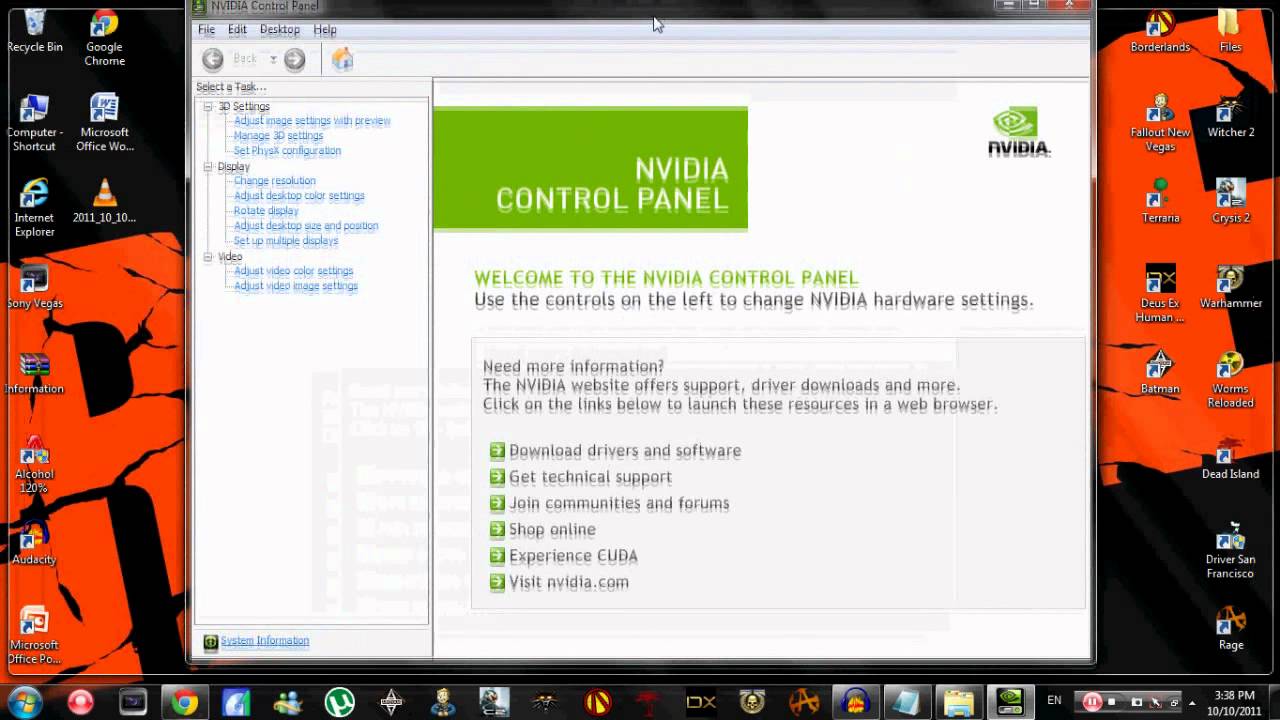Select the Recycle Bin desktop icon
This screenshot has height=720, width=1280.
[x=35, y=31]
